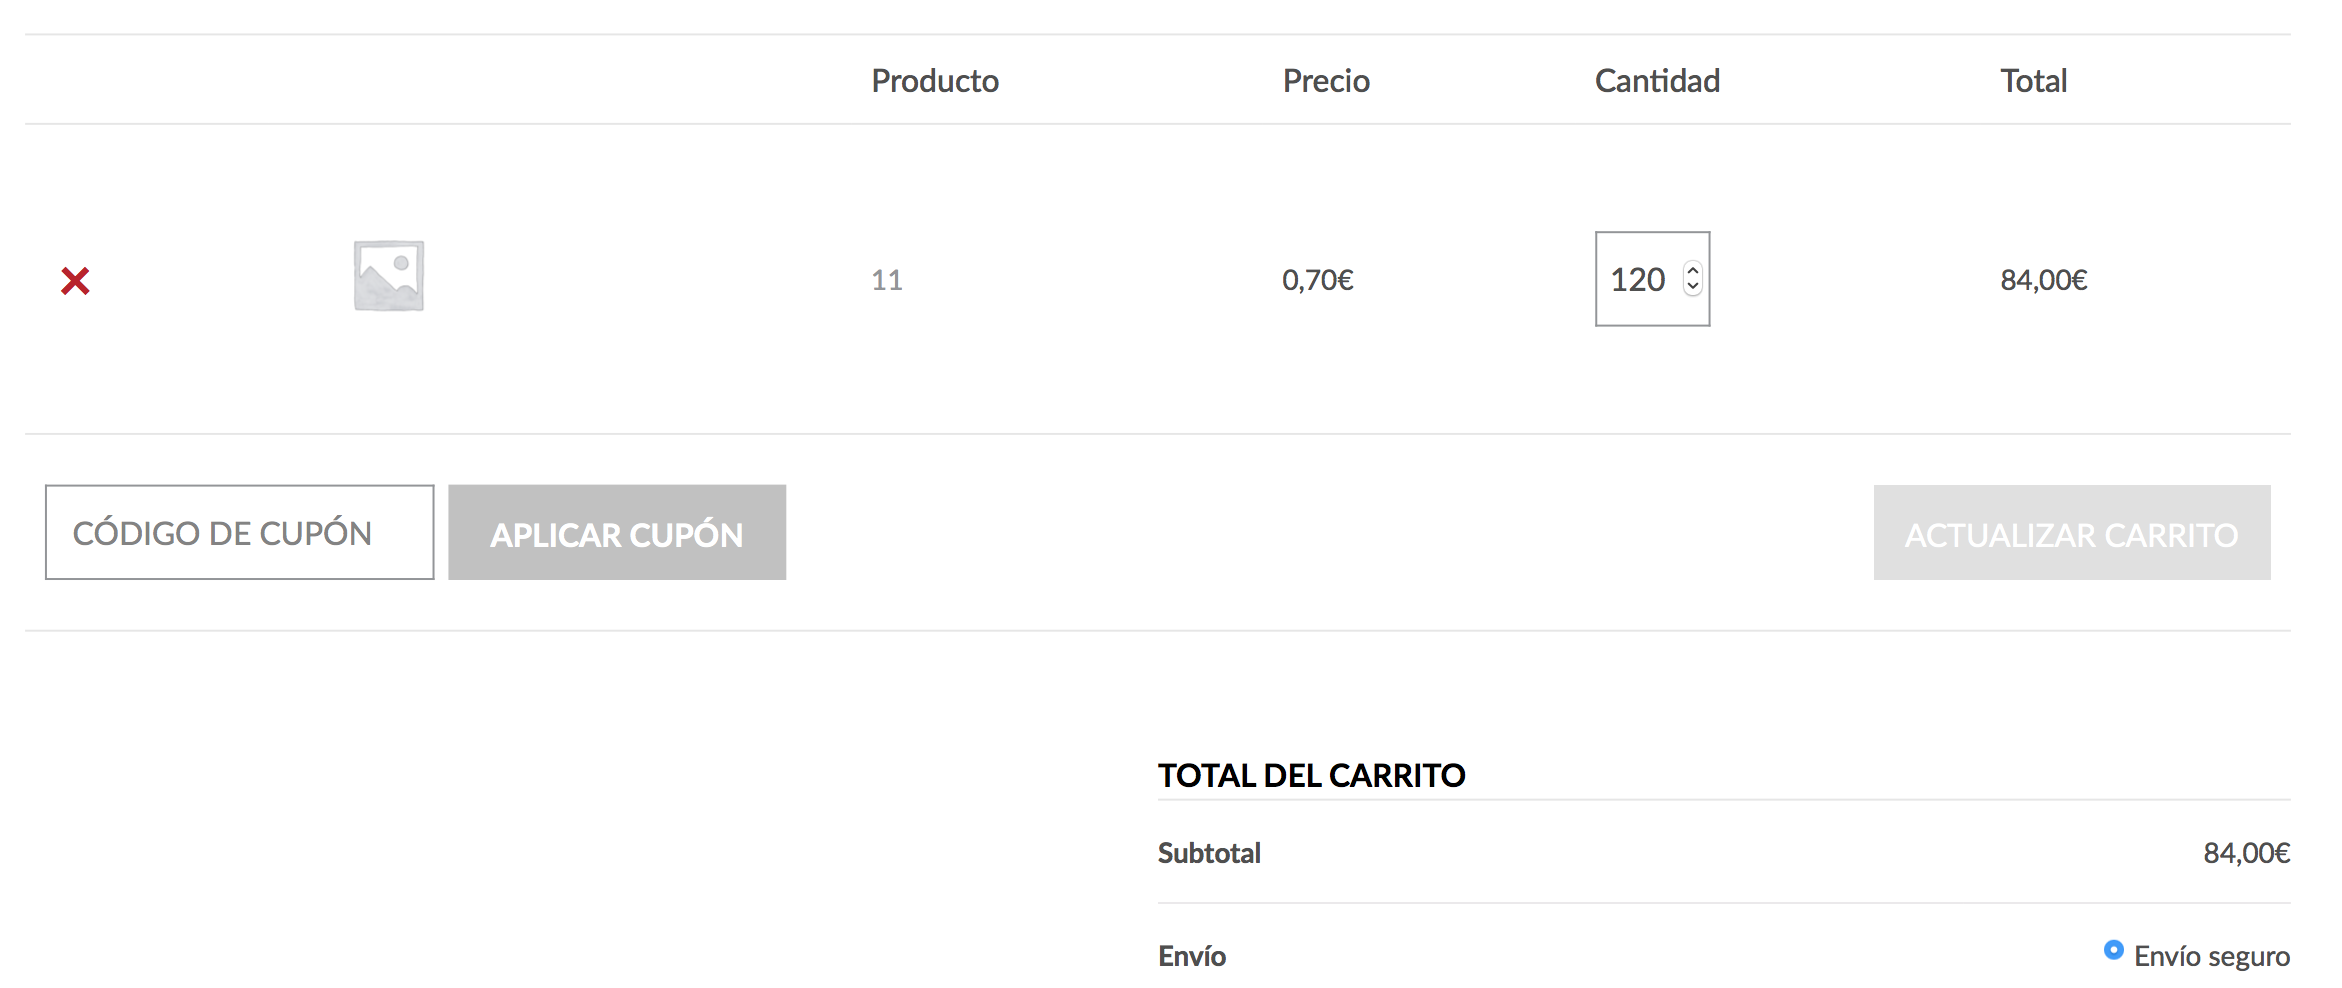Click the Precio column header
Viewport: 2342px width, 988px height.
[x=1326, y=81]
